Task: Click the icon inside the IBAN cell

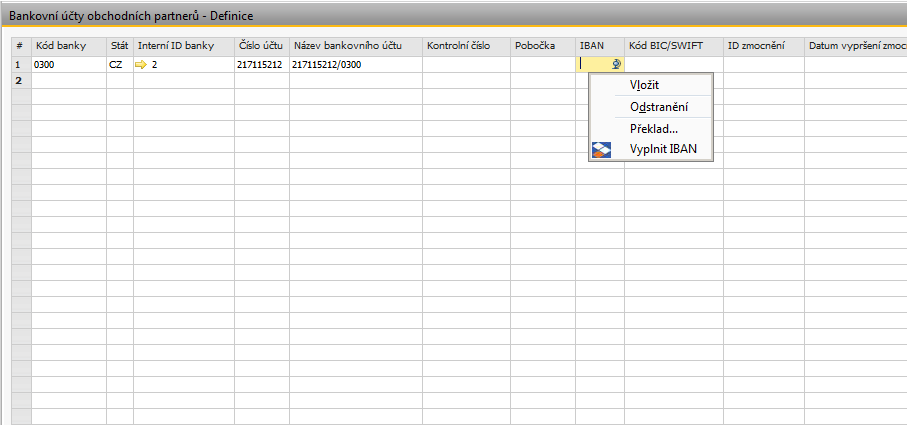Action: click(617, 65)
